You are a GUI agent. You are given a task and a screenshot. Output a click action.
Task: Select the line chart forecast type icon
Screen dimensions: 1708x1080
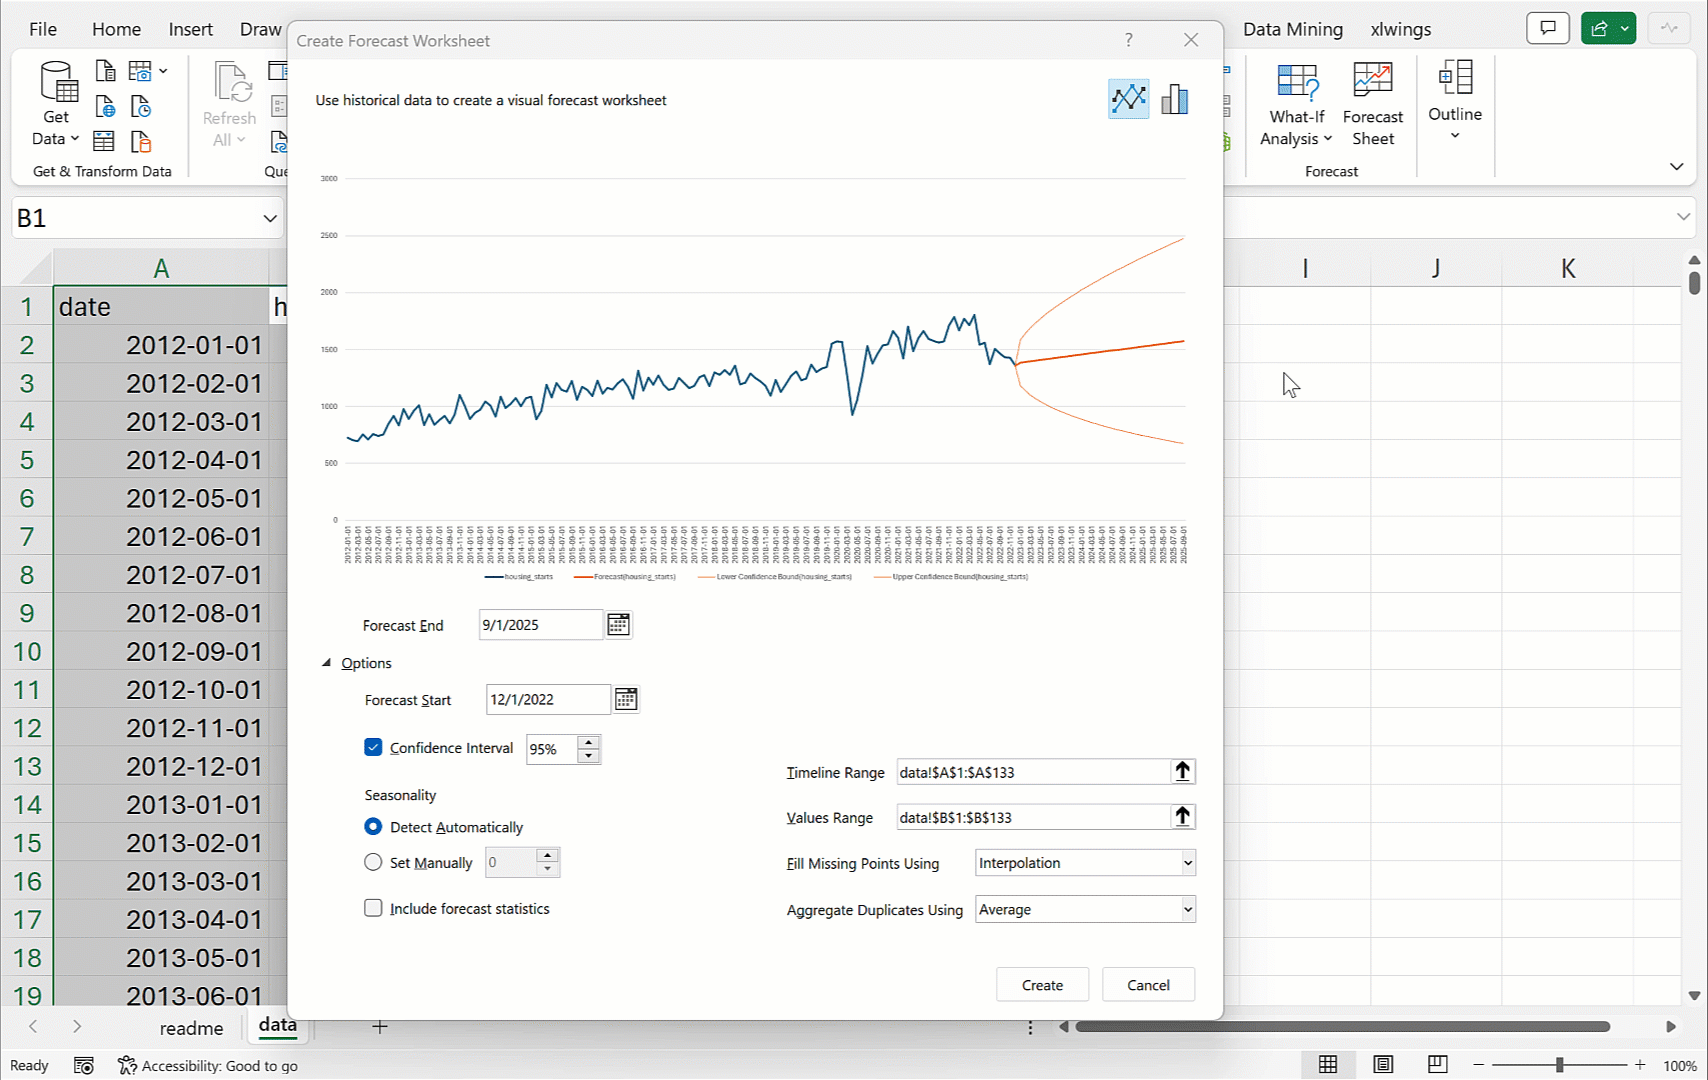pos(1128,99)
